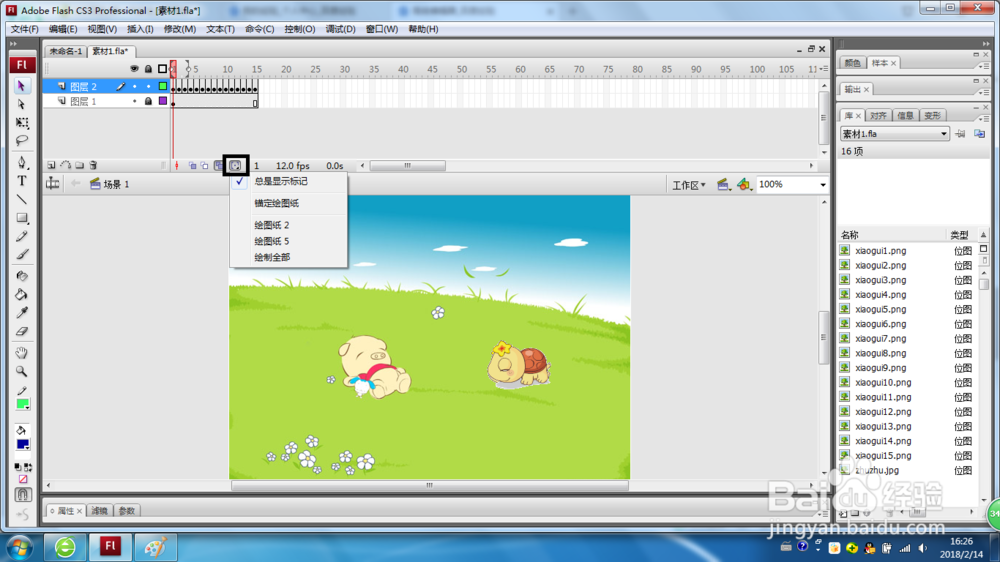Open the timeline panel options menu
Screen dimensions: 1000x562
824,68
